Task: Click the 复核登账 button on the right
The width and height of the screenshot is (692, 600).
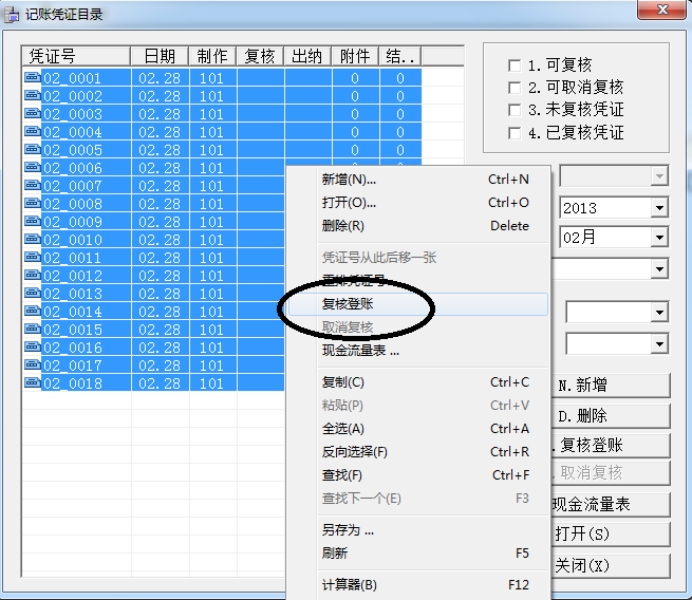Action: point(610,445)
